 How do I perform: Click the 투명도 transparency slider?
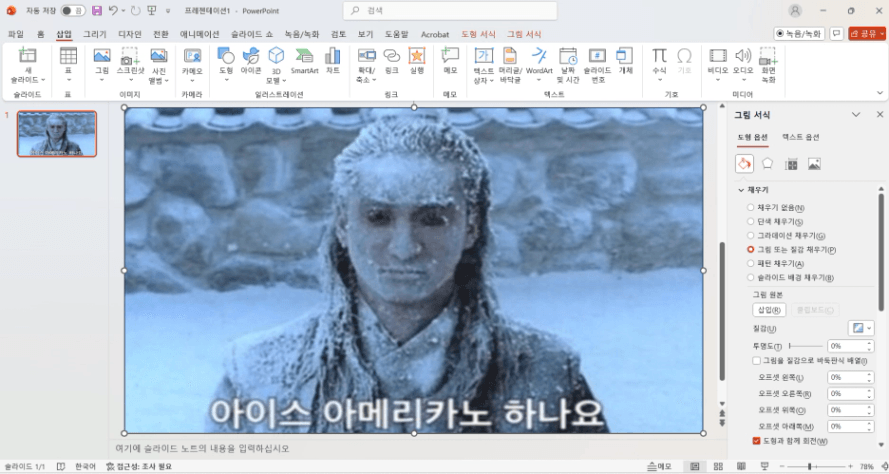click(x=806, y=346)
